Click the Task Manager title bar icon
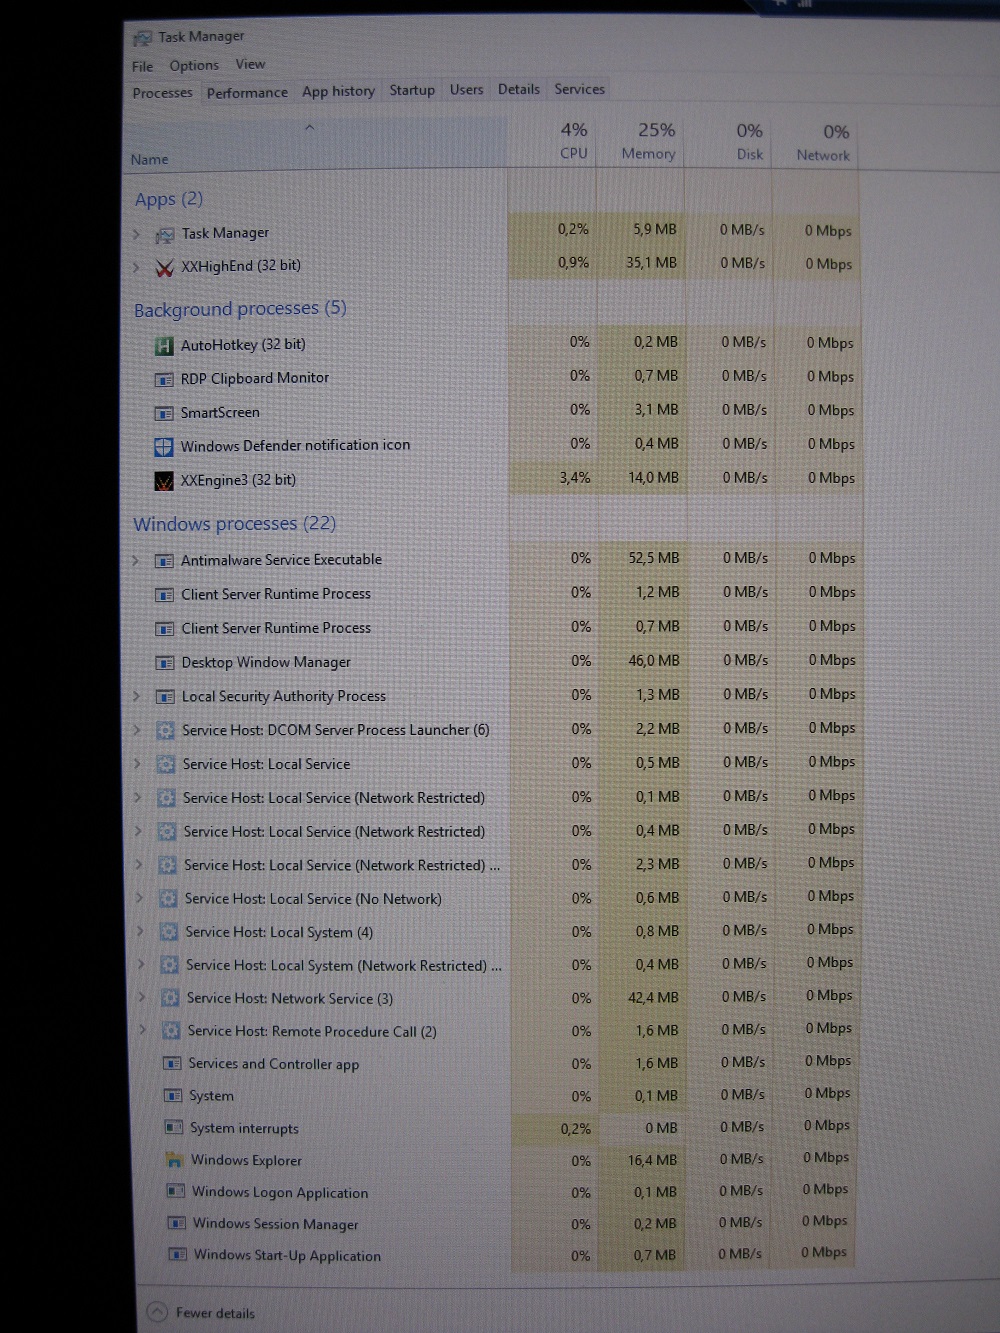This screenshot has height=1333, width=1000. pos(142,38)
